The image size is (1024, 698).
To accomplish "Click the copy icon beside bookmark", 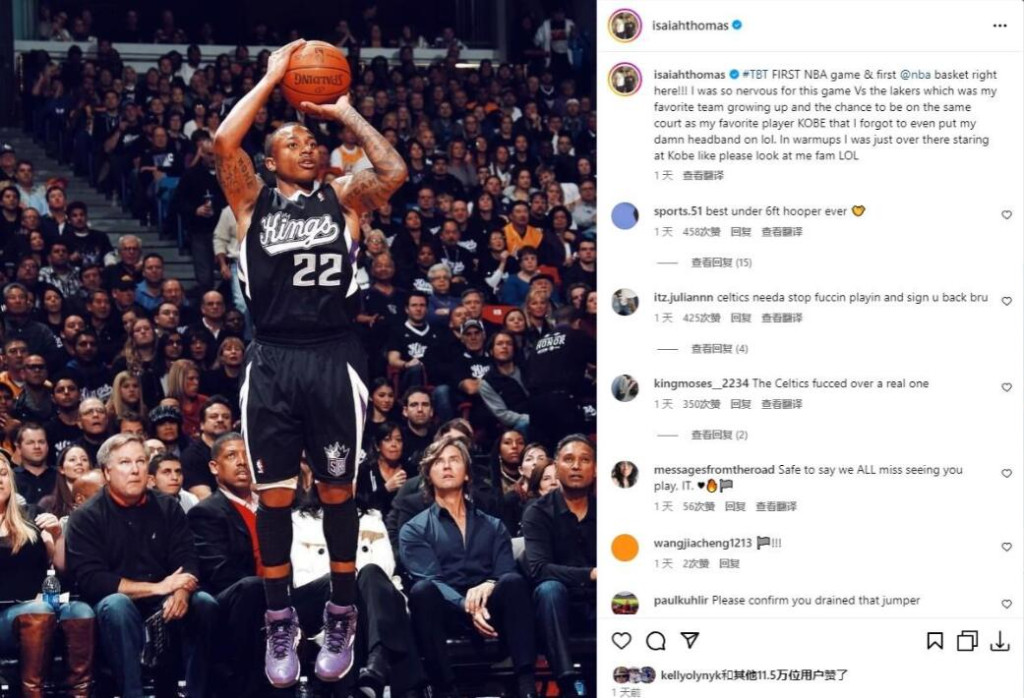I will click(967, 641).
